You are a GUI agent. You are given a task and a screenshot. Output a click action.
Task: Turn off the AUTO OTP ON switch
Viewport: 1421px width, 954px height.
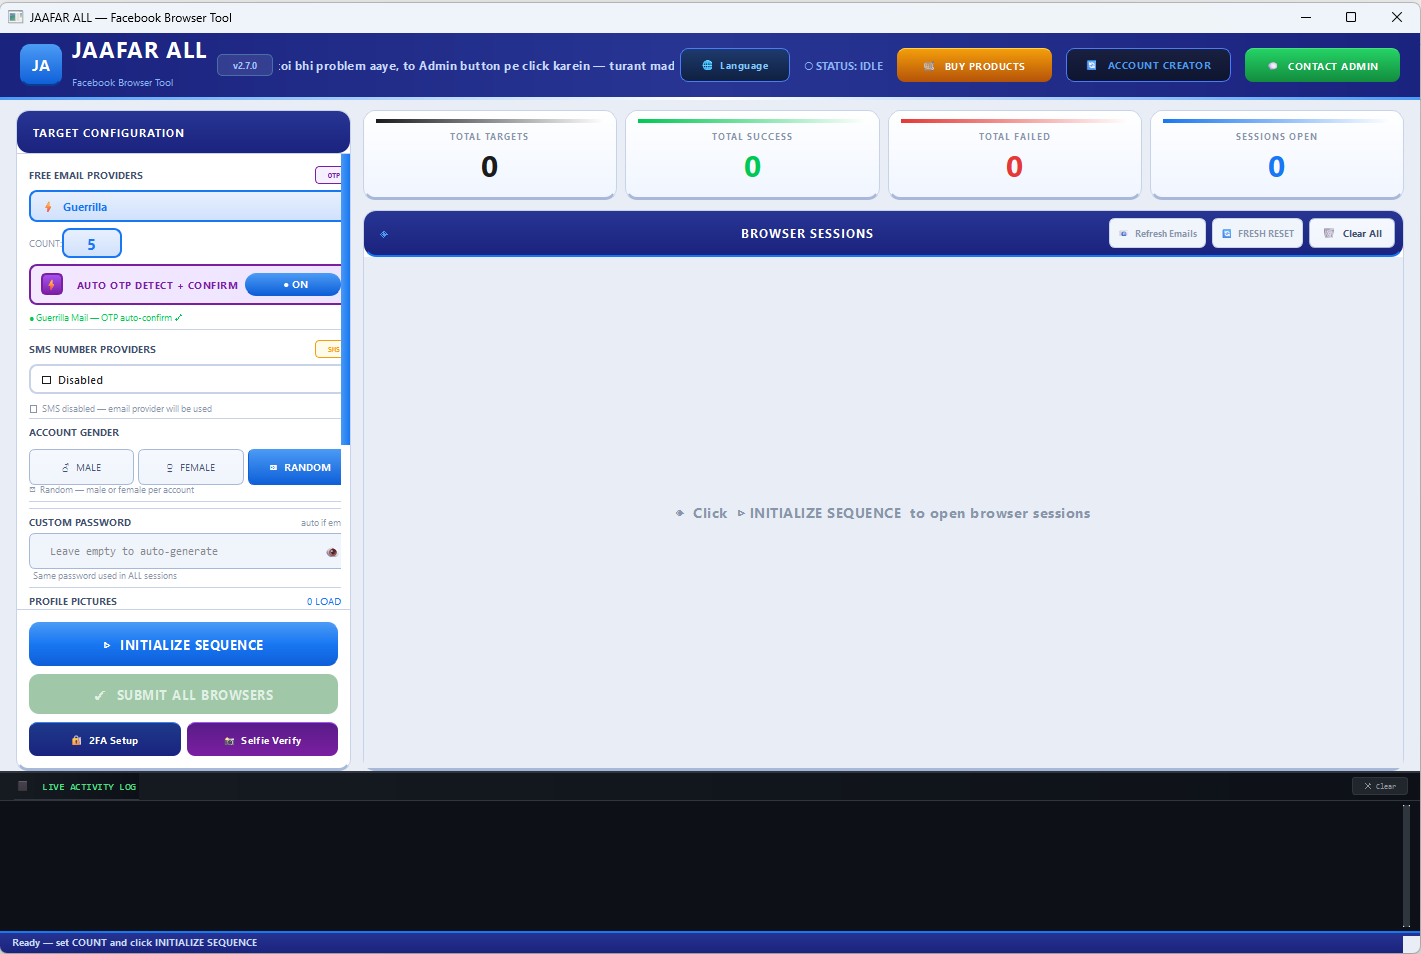293,285
